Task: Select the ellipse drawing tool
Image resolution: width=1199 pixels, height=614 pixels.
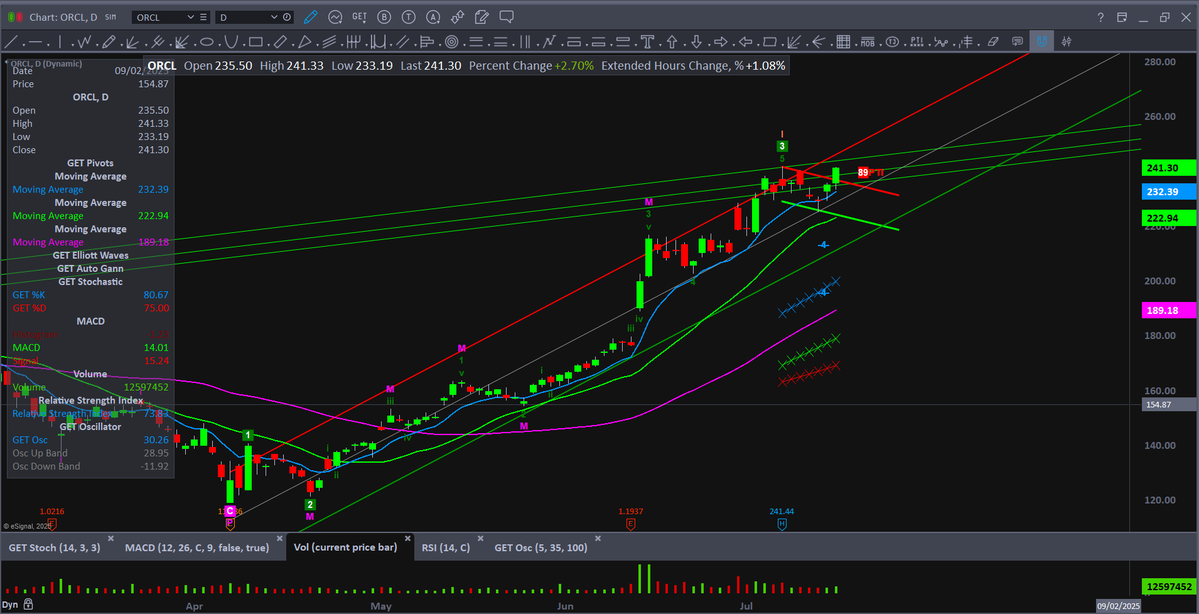Action: (206, 41)
